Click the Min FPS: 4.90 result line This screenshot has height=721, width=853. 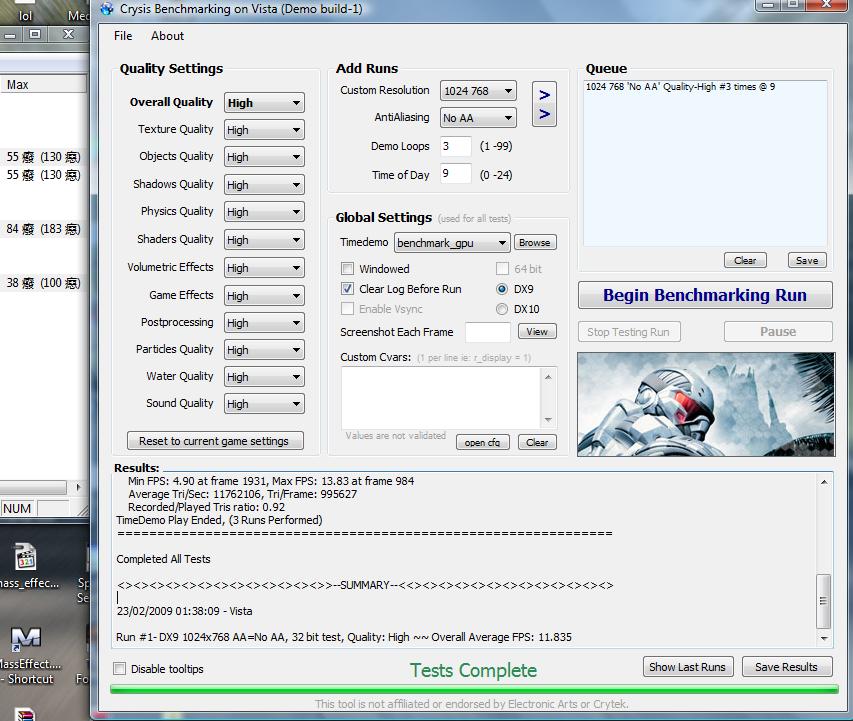click(x=271, y=481)
